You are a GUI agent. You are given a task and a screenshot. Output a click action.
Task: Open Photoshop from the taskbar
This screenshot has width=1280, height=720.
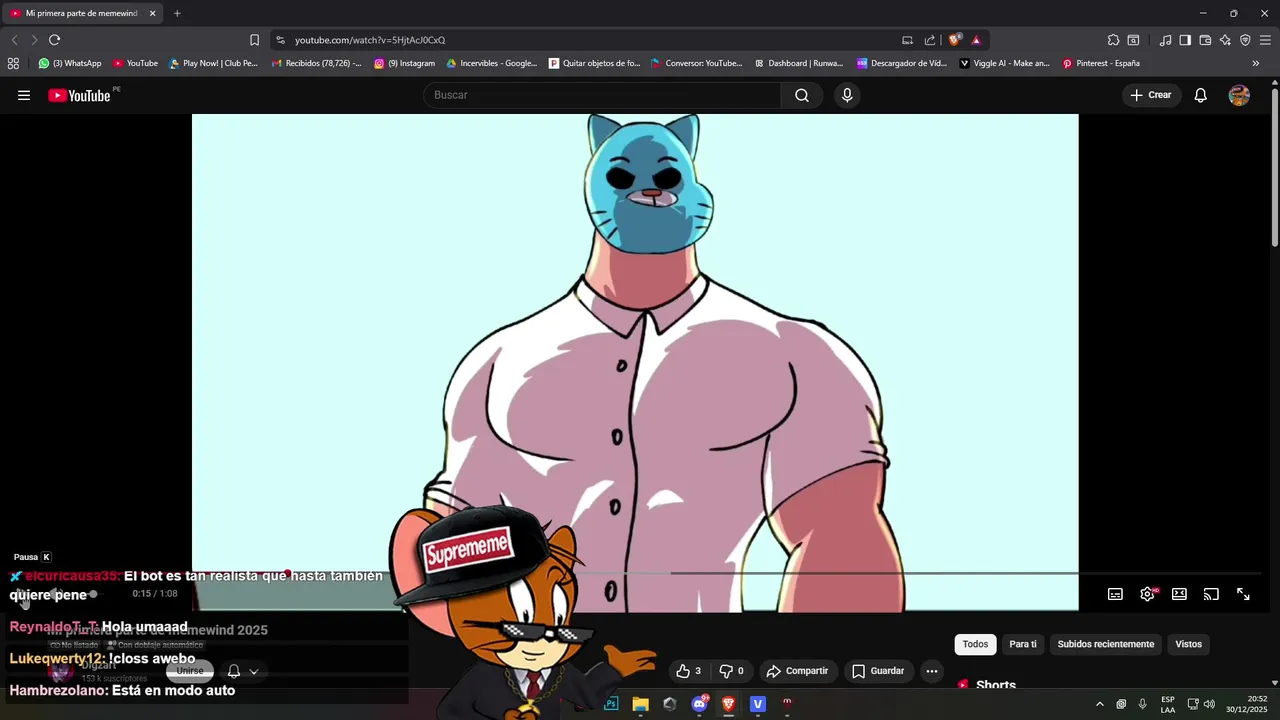611,704
